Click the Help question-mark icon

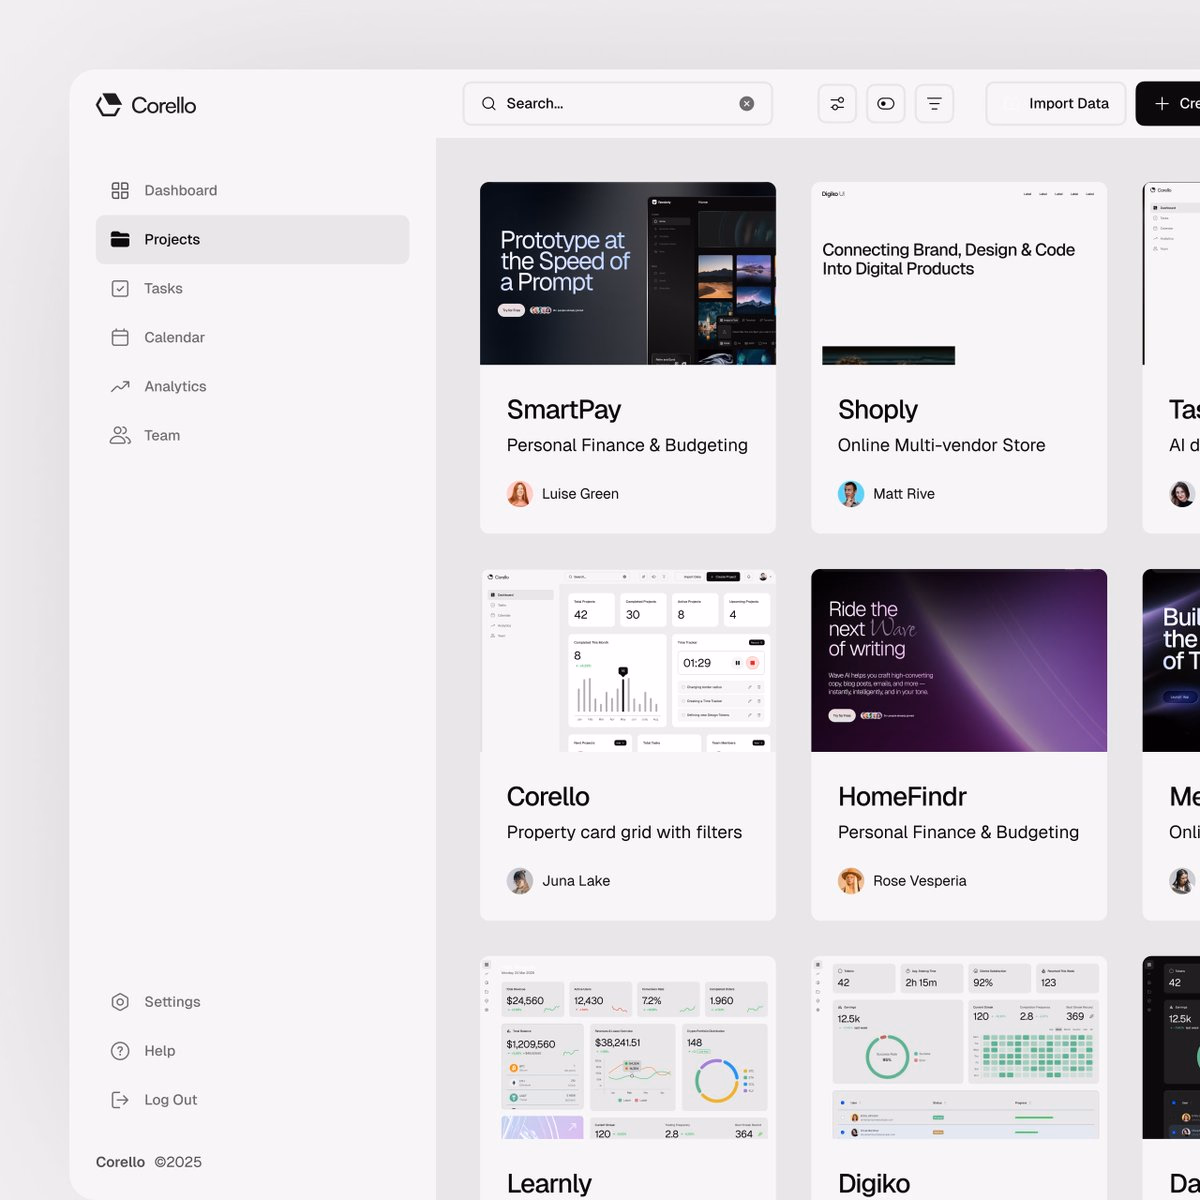coord(120,1051)
